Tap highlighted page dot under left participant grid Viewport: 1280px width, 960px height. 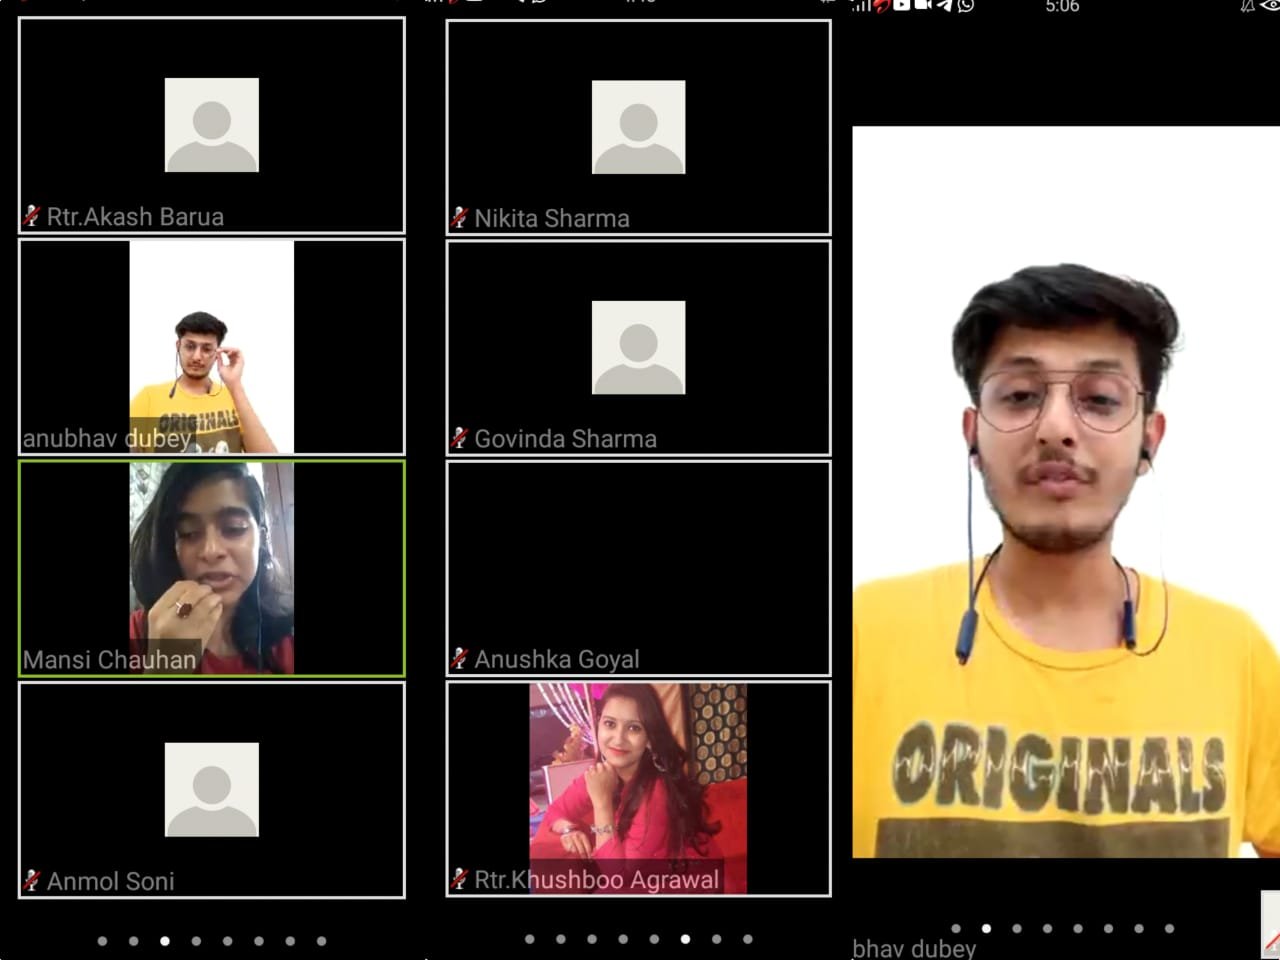(165, 940)
